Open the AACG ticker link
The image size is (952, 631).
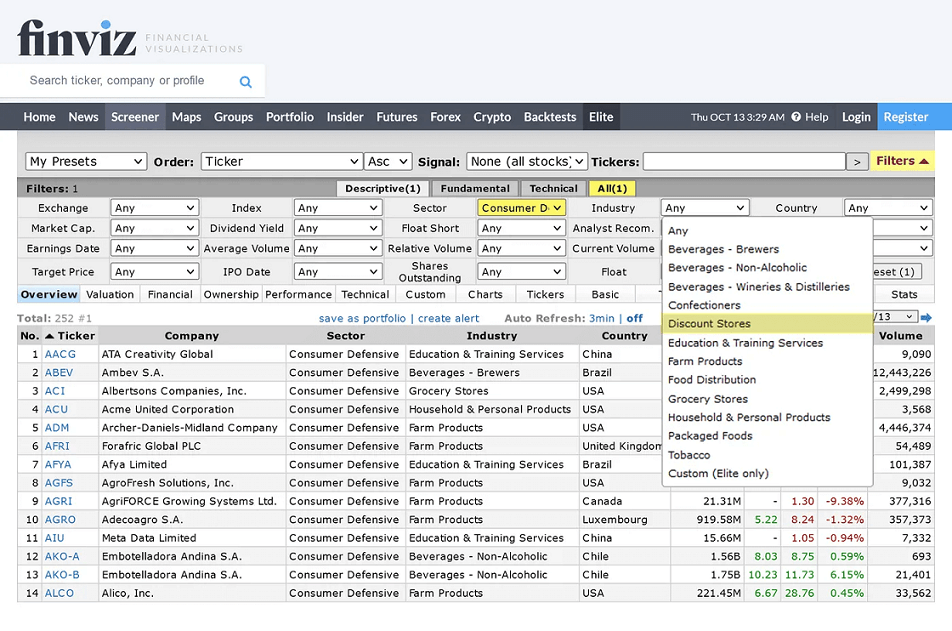click(x=60, y=354)
